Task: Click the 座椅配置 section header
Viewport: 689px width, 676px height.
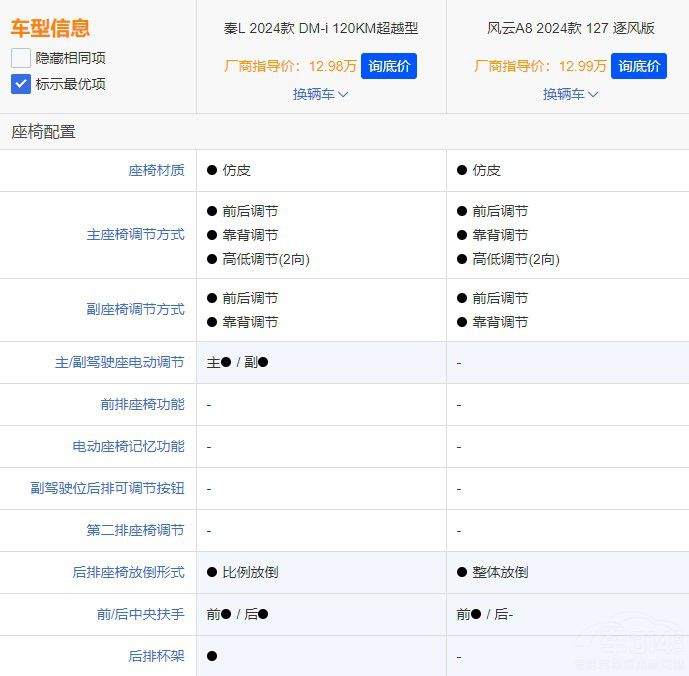Action: tap(43, 132)
